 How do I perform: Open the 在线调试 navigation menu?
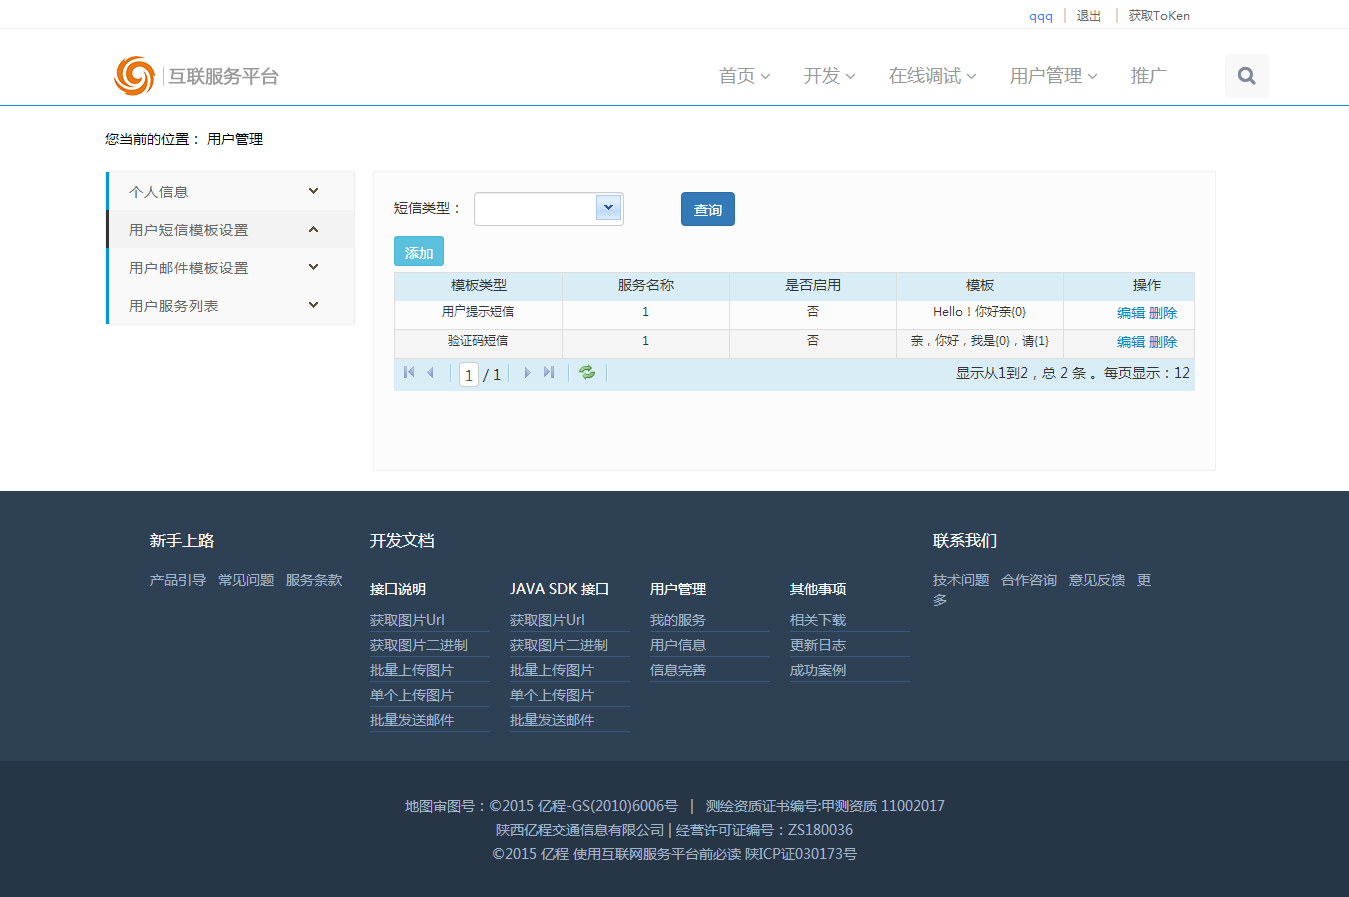tap(932, 76)
